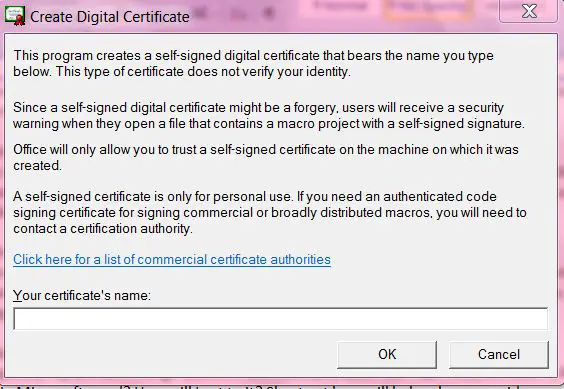The width and height of the screenshot is (564, 389).
Task: Click the words "contact a certification authority"
Action: pos(102,229)
